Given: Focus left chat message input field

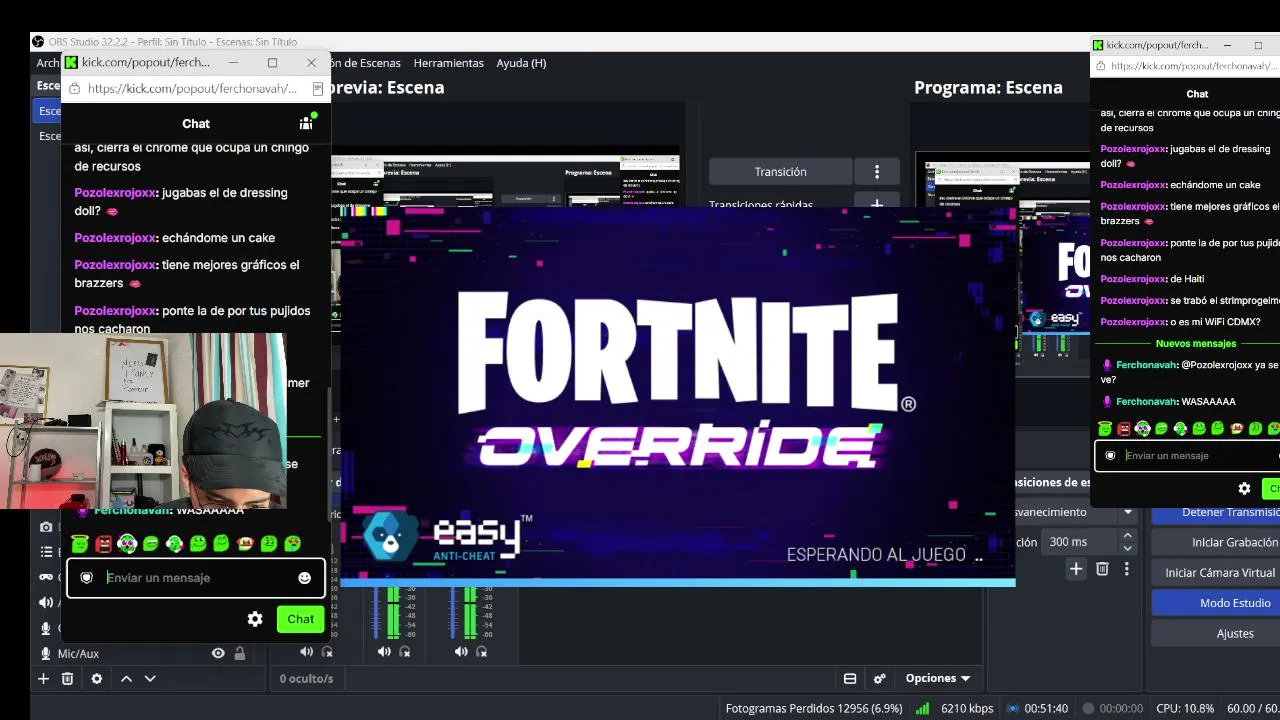Looking at the screenshot, I should click(x=196, y=578).
